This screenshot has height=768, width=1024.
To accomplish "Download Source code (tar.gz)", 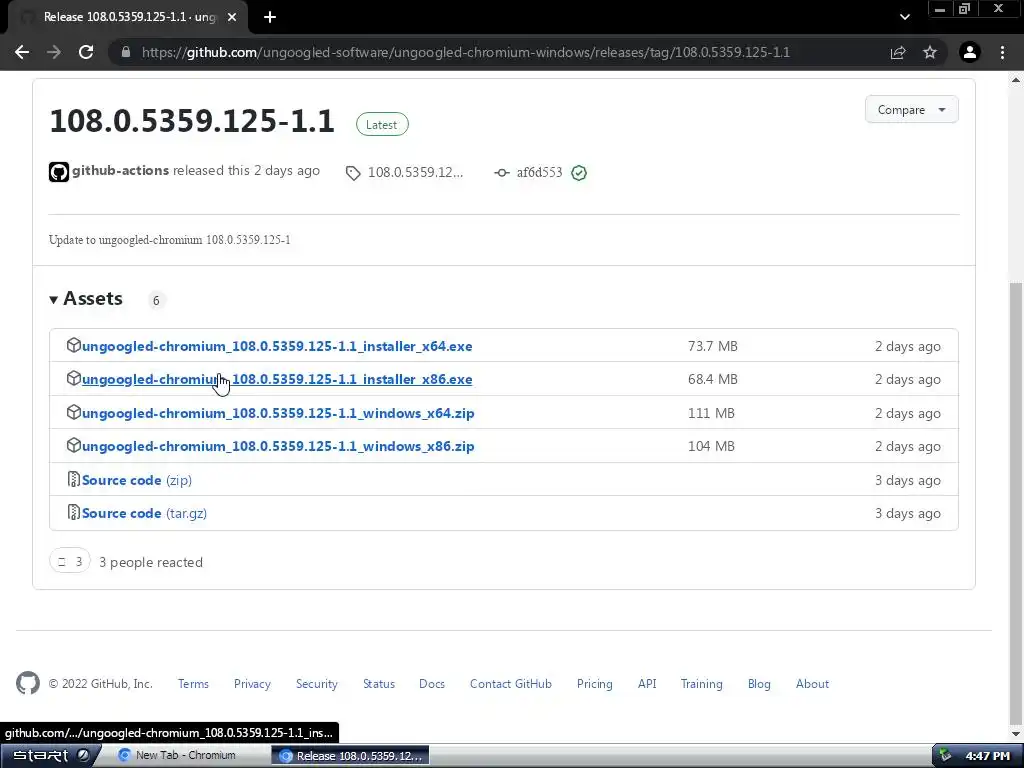I will click(144, 513).
